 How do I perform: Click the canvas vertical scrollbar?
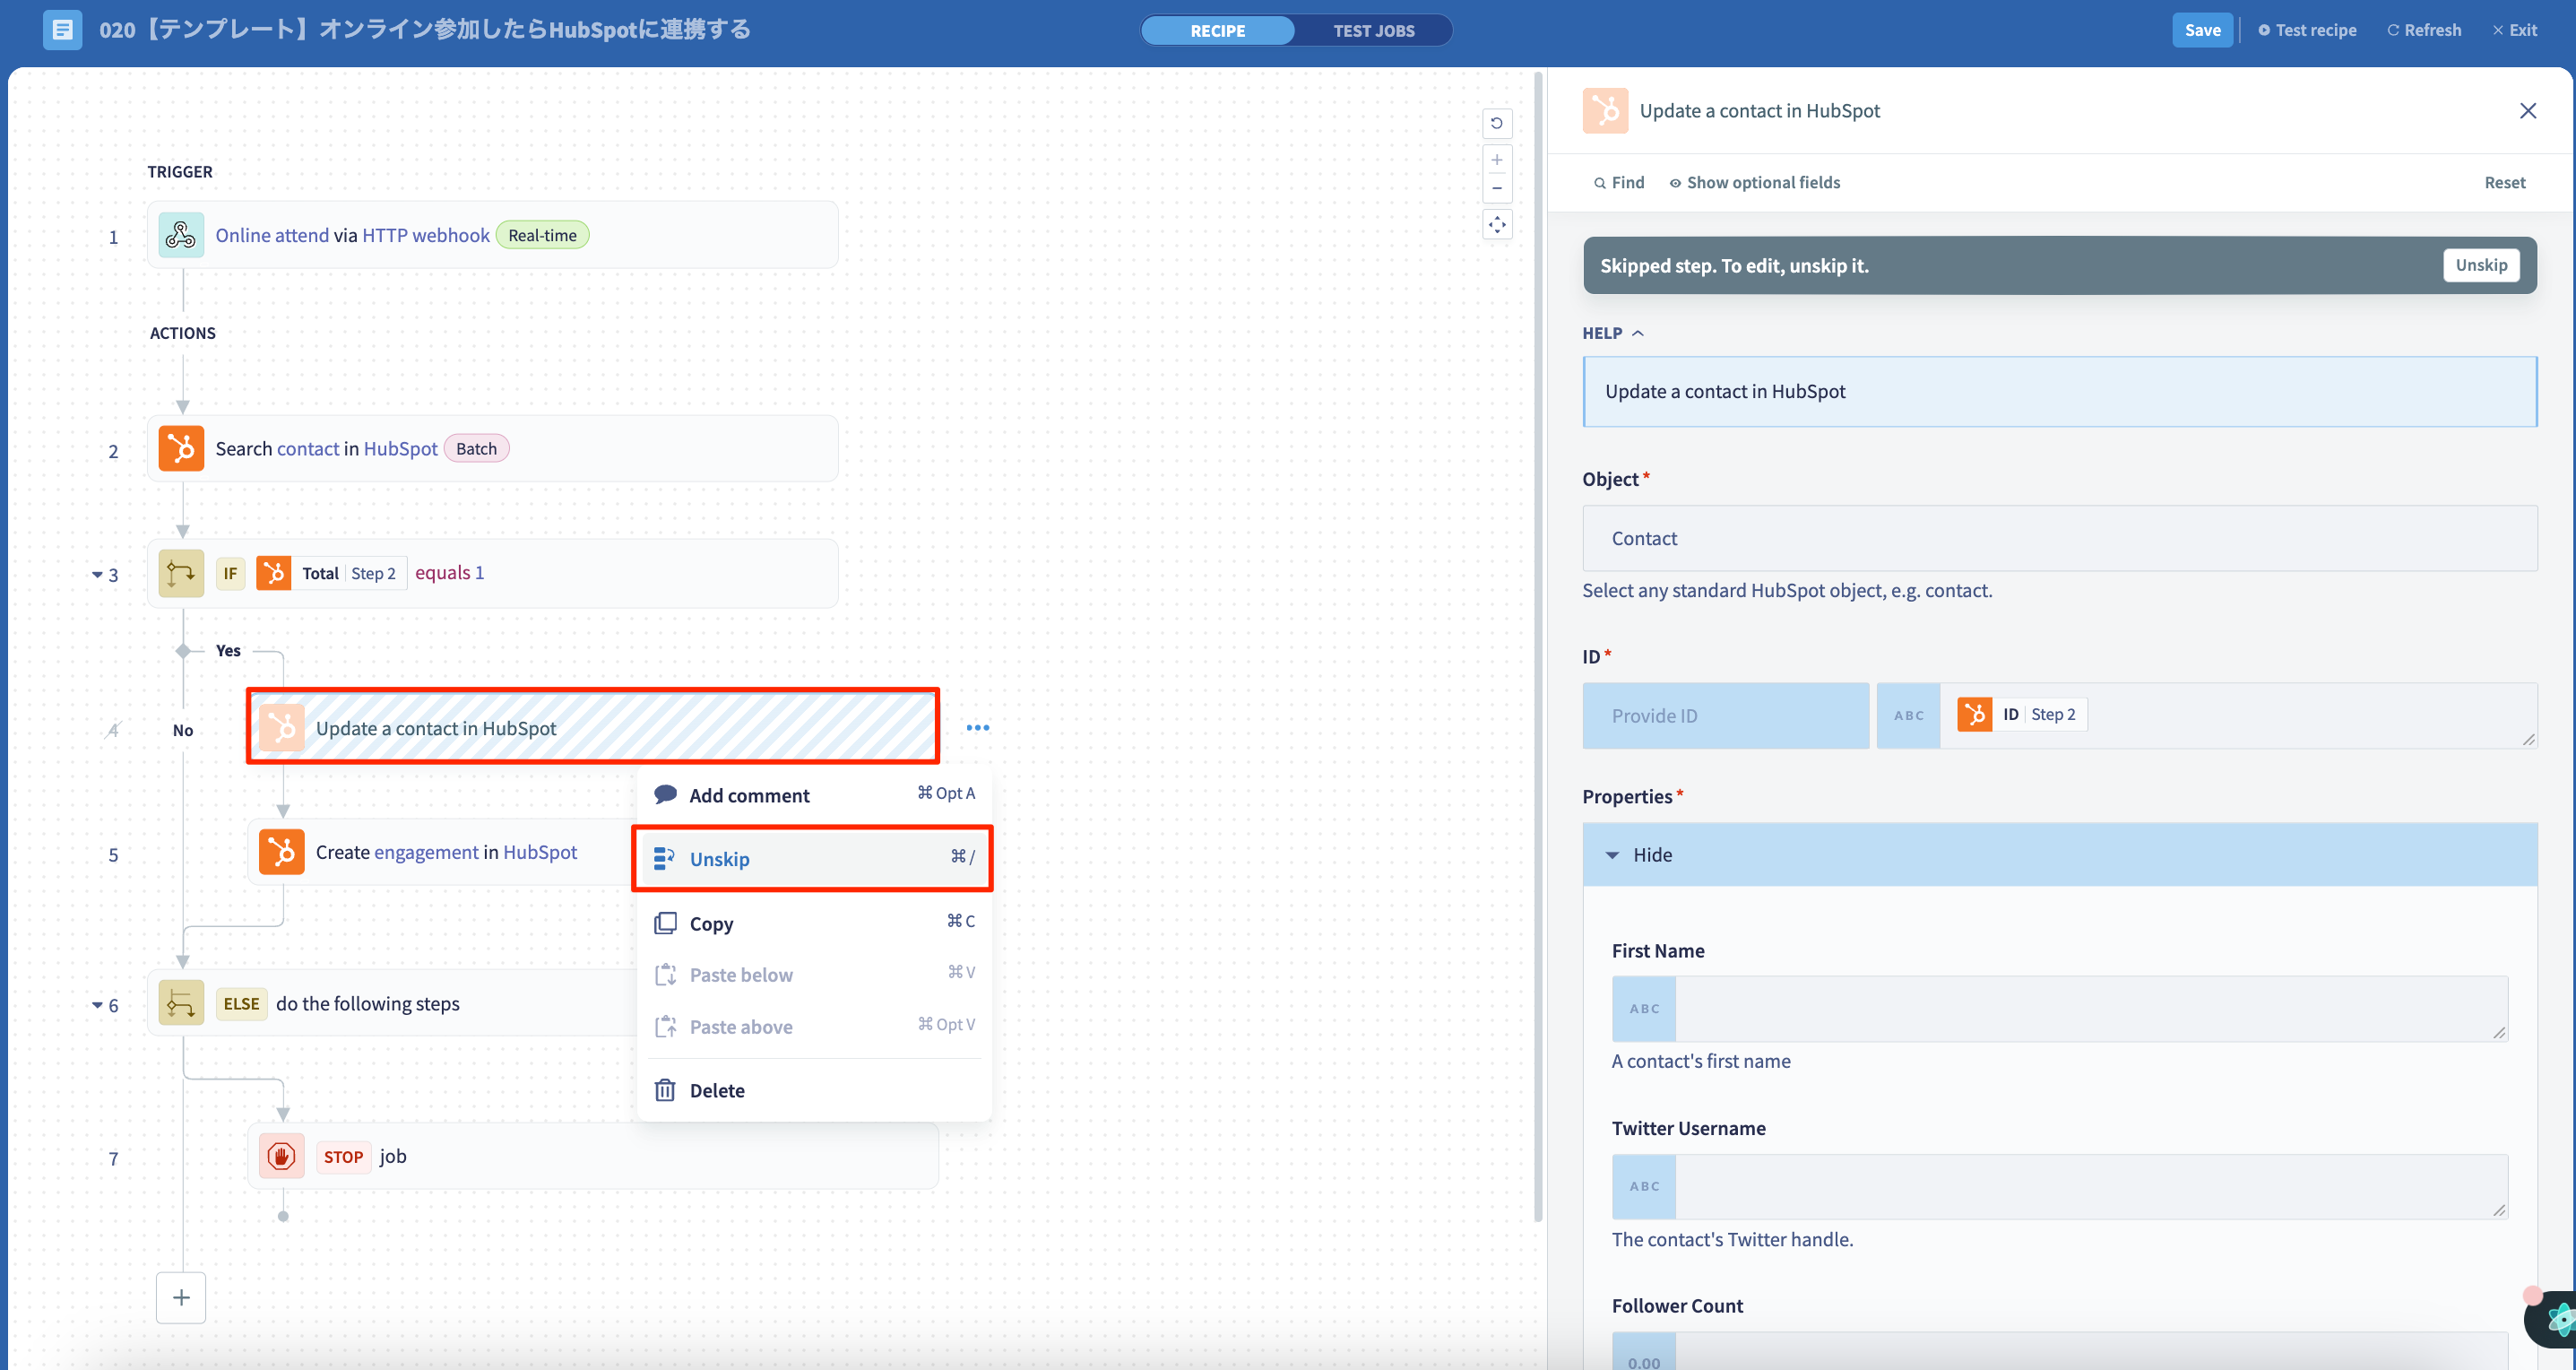pyautogui.click(x=1538, y=647)
